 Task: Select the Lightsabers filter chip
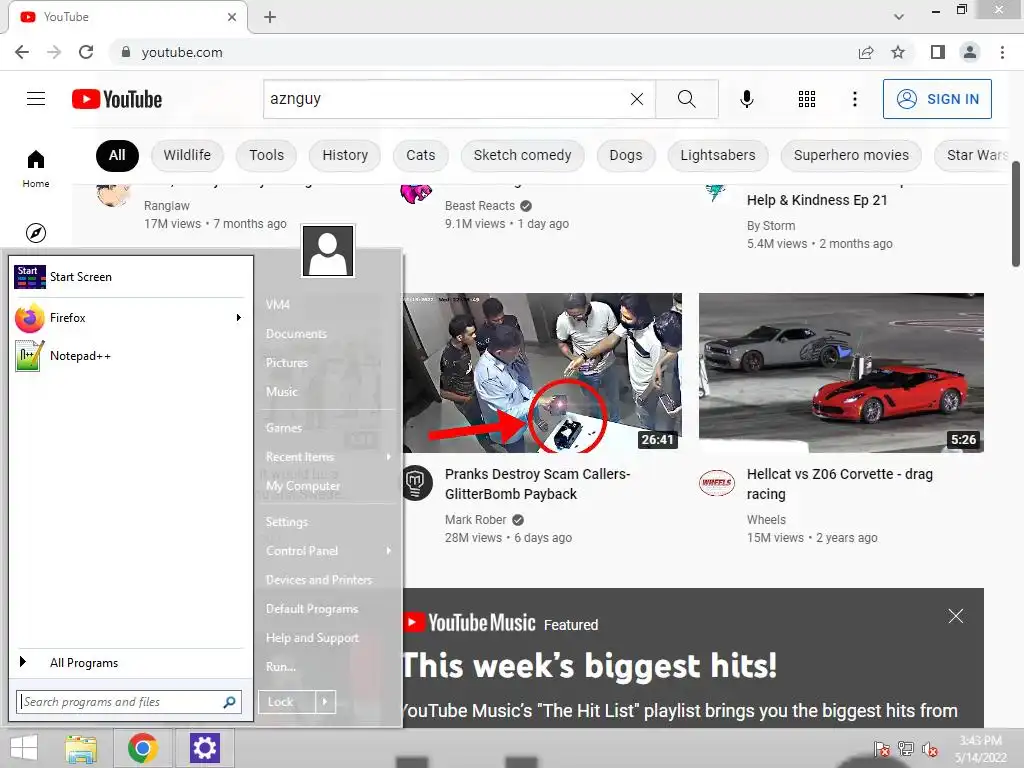[x=718, y=155]
